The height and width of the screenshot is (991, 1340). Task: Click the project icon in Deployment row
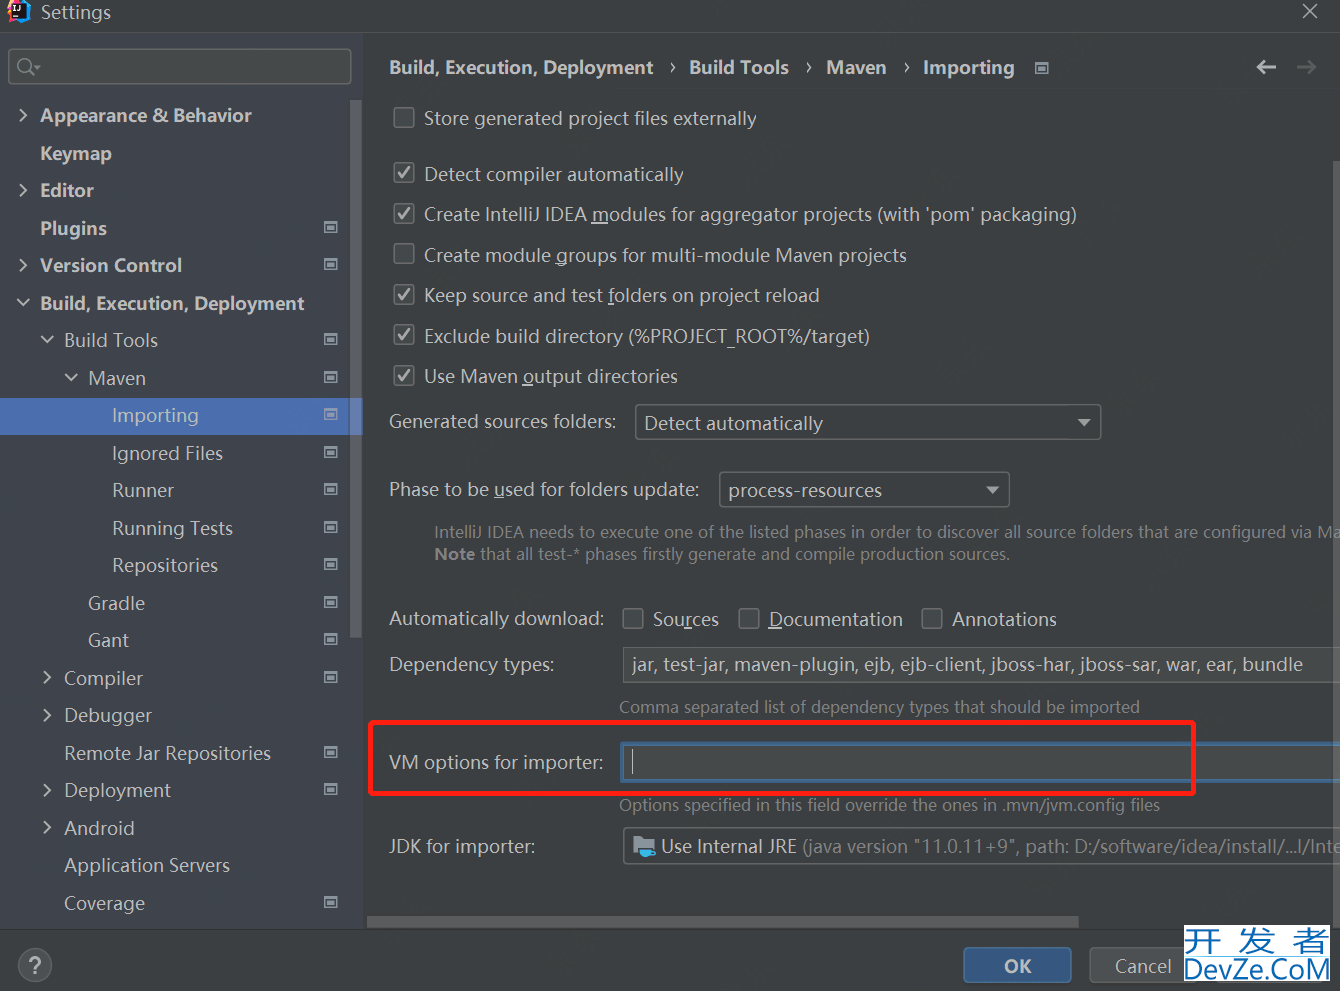(331, 789)
